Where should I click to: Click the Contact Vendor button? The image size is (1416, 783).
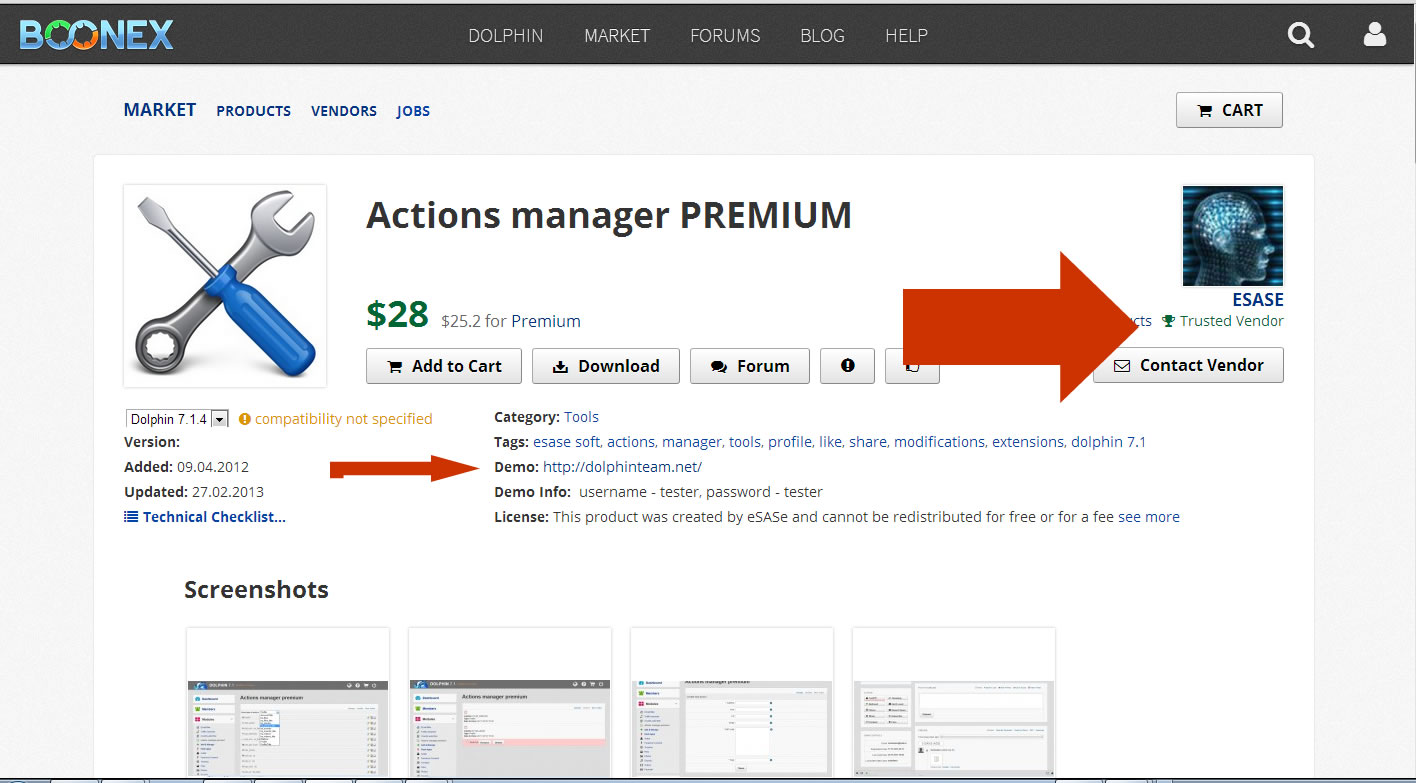click(1188, 365)
